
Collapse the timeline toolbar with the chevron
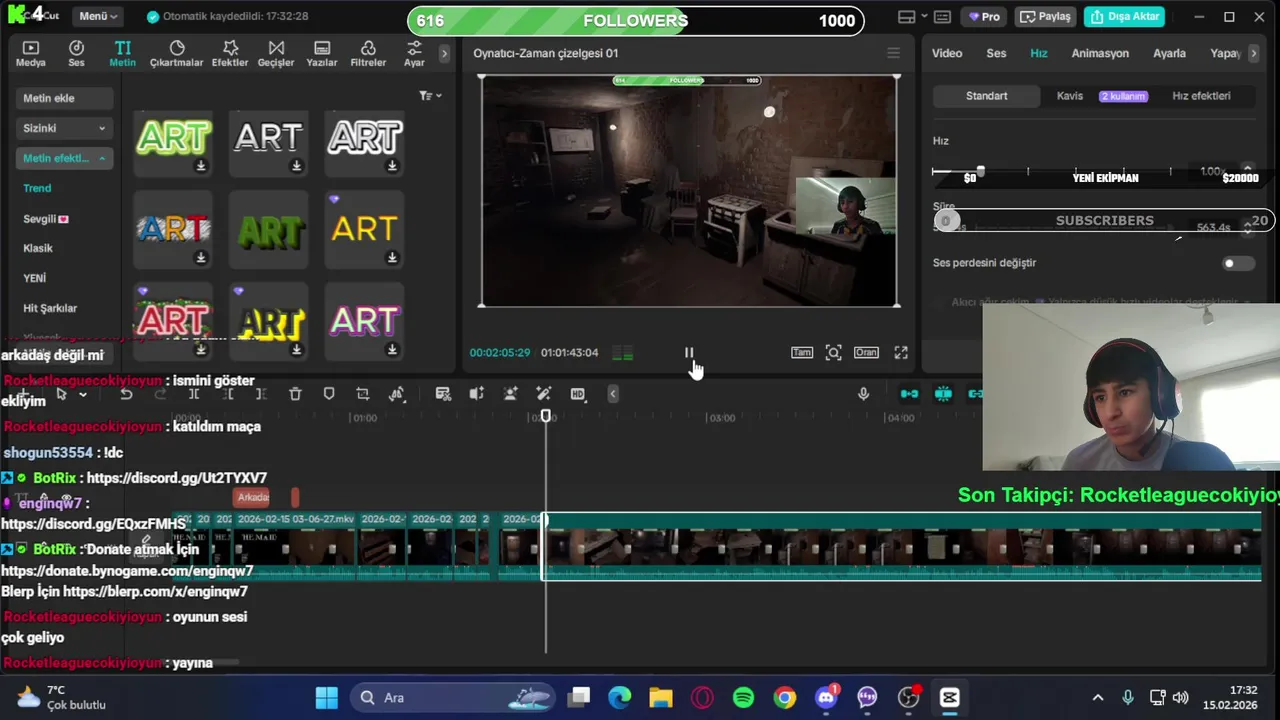pos(613,394)
